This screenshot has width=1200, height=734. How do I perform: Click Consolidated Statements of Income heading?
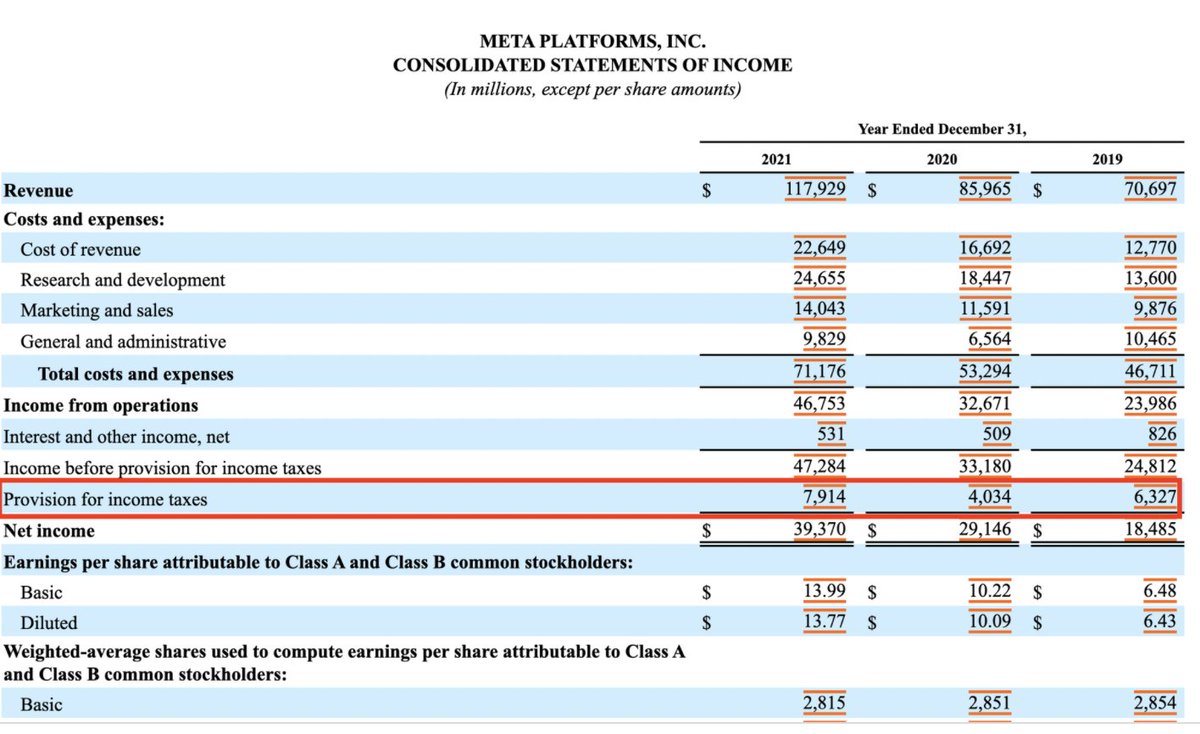(593, 66)
